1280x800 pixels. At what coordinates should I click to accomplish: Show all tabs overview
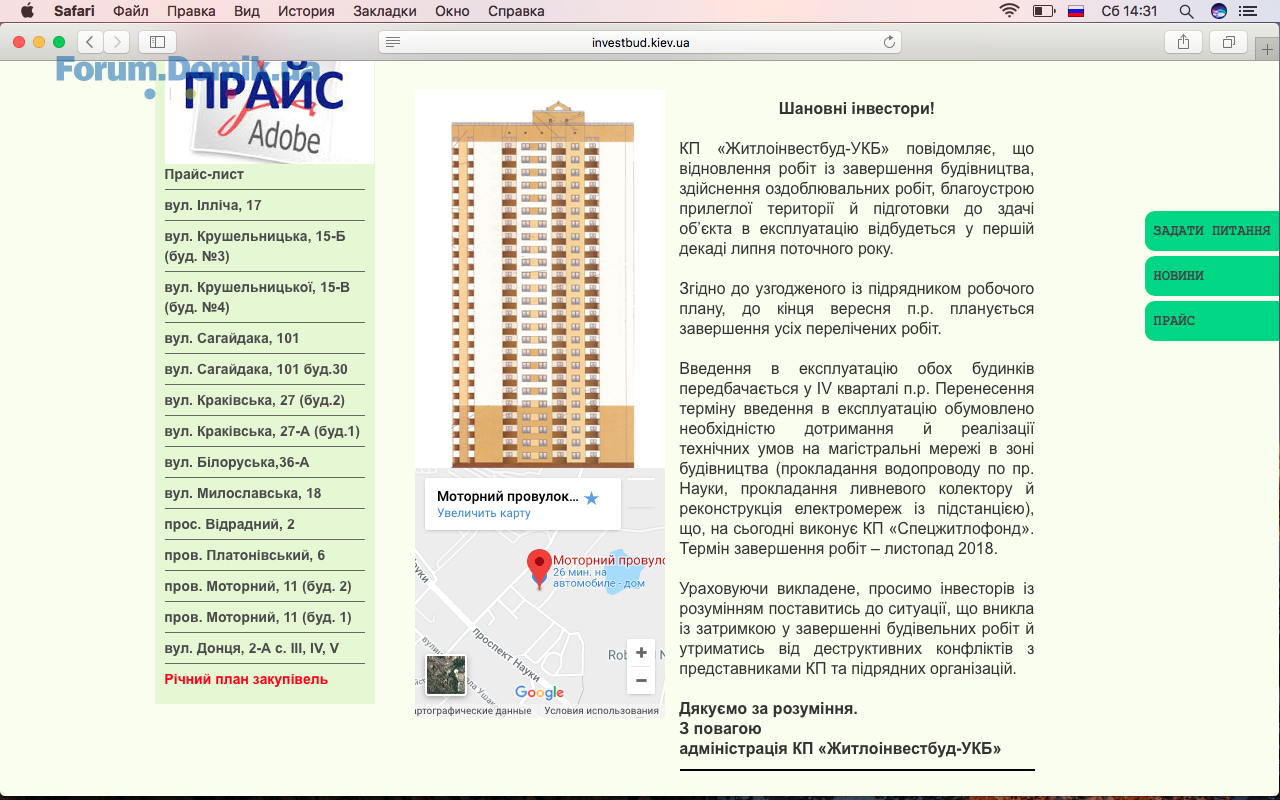[1228, 42]
